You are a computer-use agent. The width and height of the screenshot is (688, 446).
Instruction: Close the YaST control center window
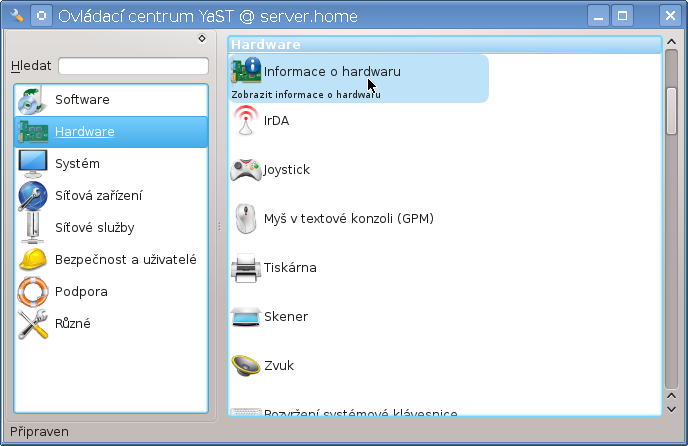point(670,16)
